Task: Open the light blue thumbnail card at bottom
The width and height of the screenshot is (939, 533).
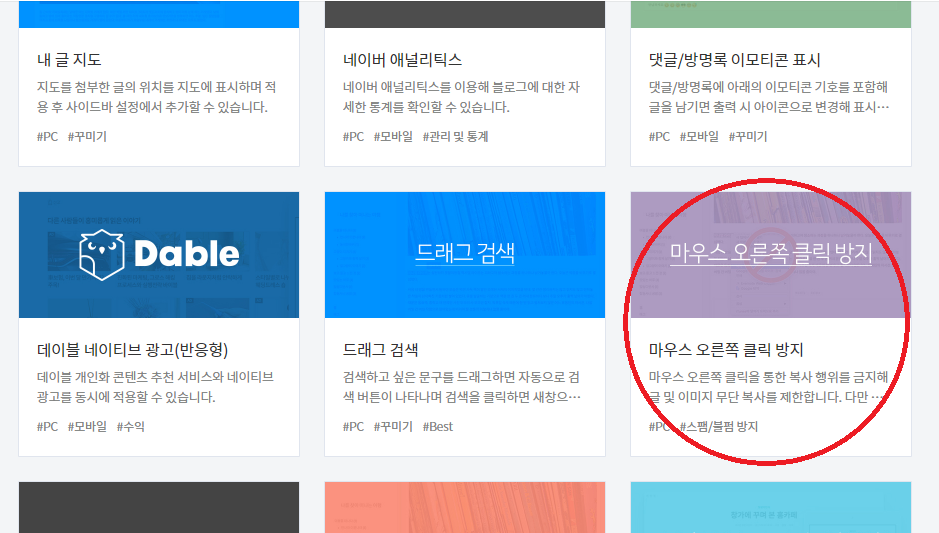Action: pyautogui.click(x=771, y=507)
